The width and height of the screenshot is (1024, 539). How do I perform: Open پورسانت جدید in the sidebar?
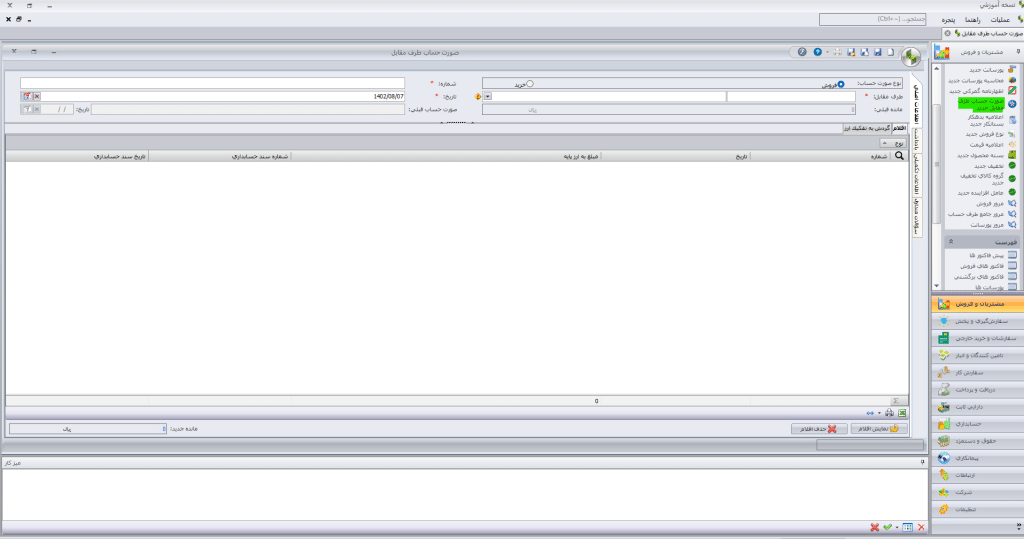click(986, 70)
